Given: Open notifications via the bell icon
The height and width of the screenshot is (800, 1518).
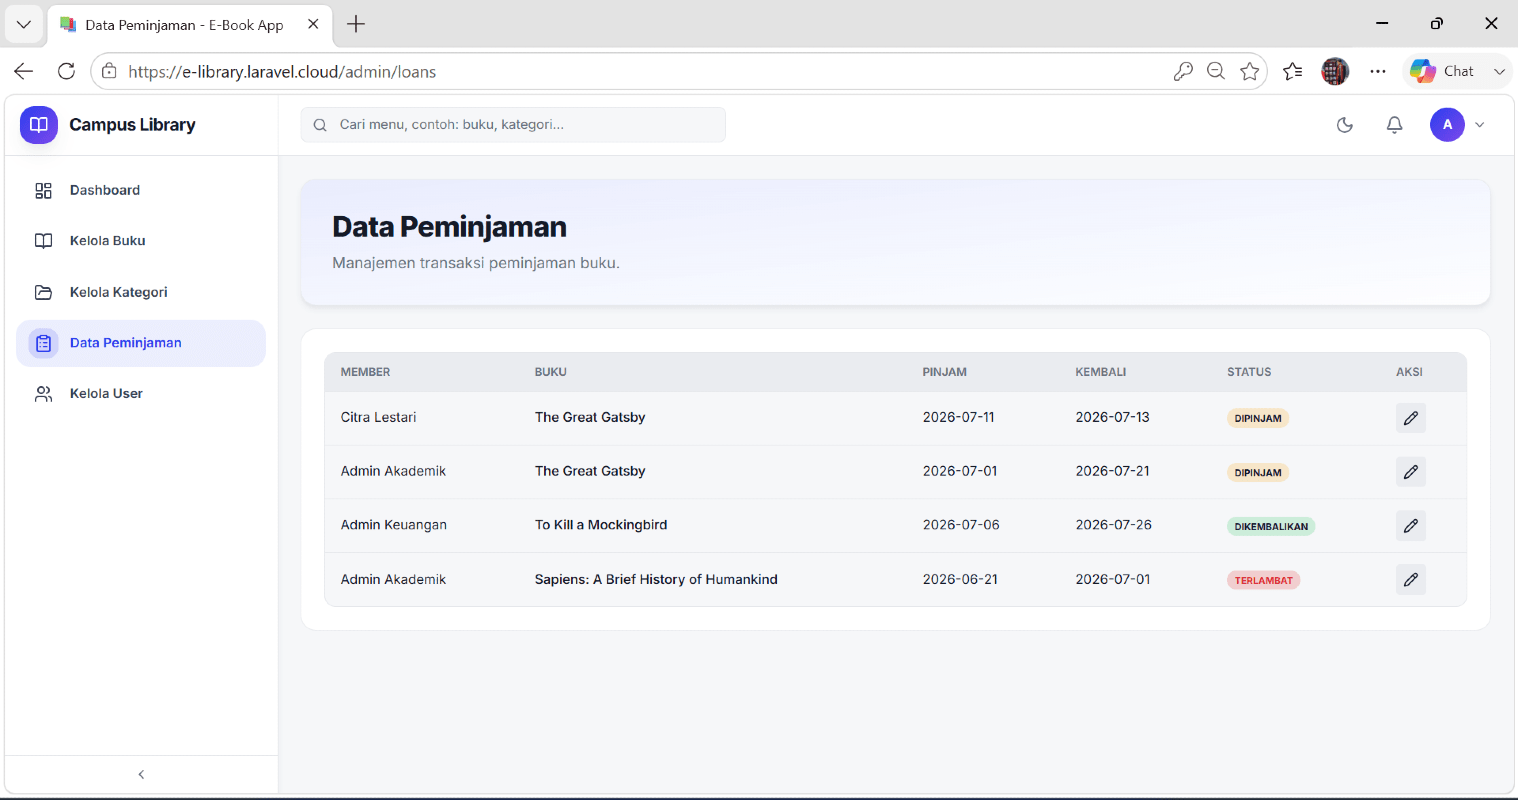Looking at the screenshot, I should [x=1394, y=125].
